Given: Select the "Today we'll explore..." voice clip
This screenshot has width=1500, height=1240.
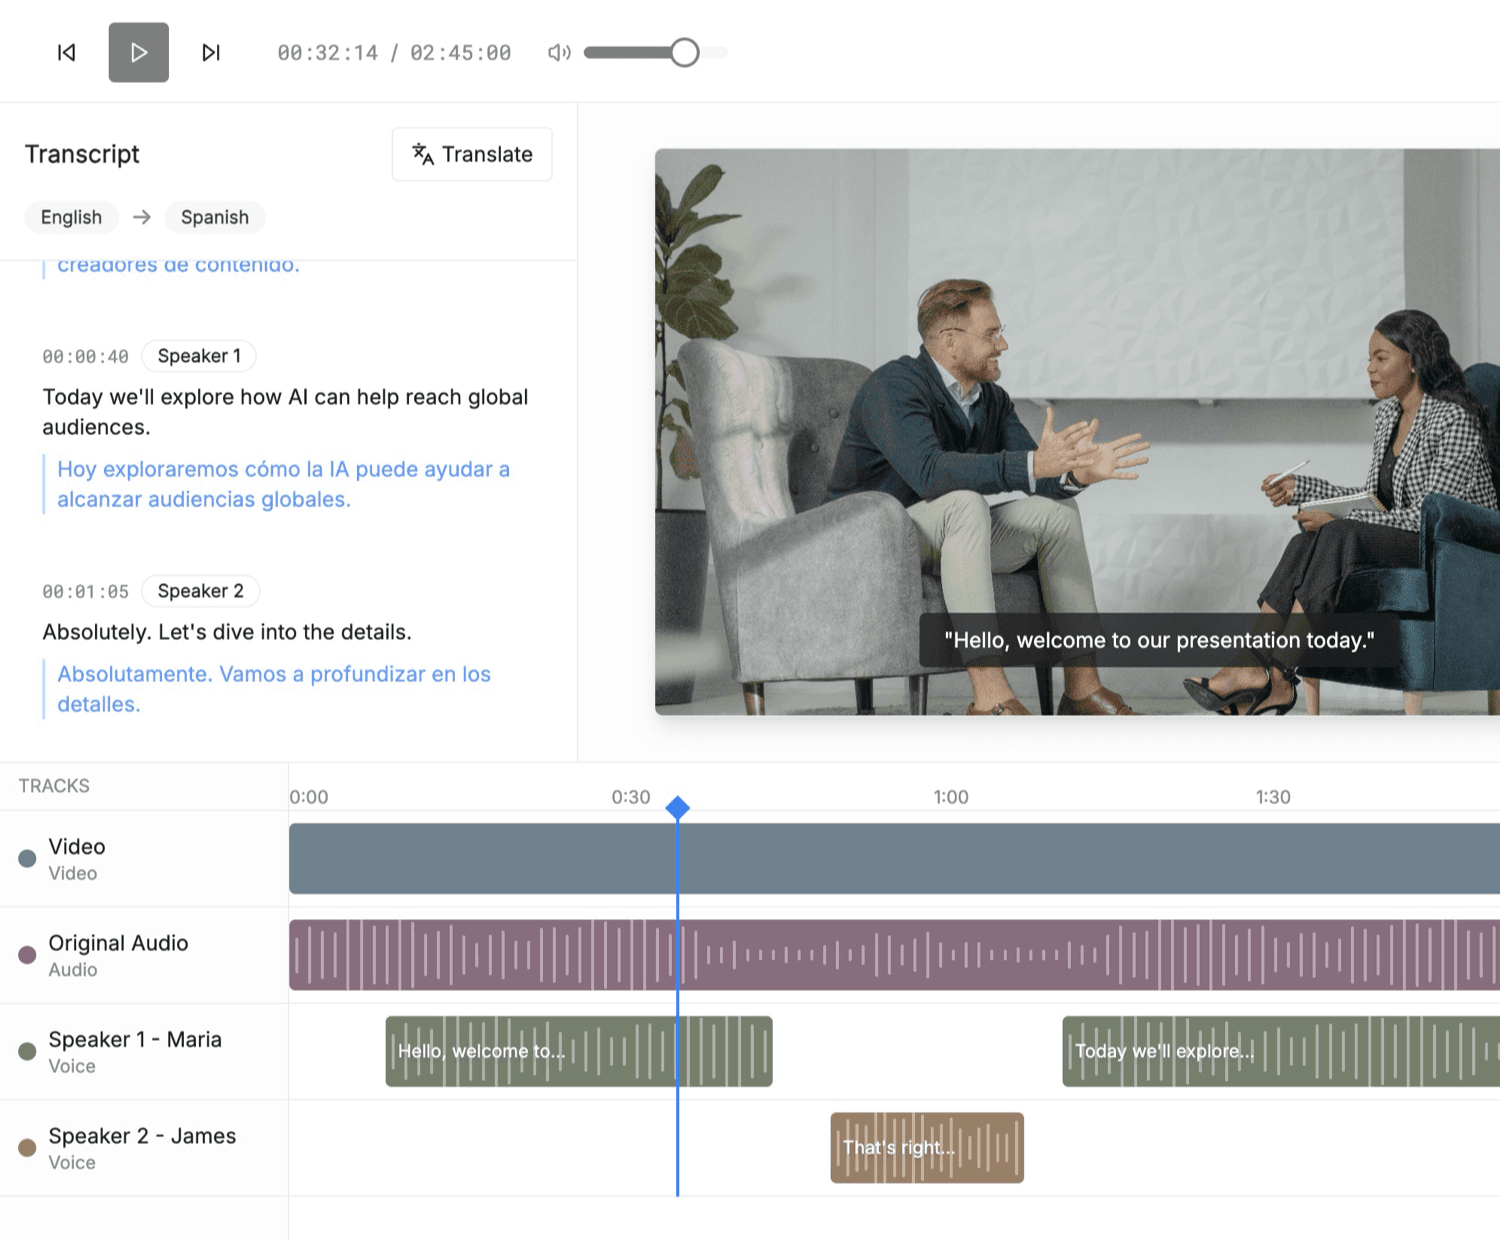Looking at the screenshot, I should point(1280,1052).
